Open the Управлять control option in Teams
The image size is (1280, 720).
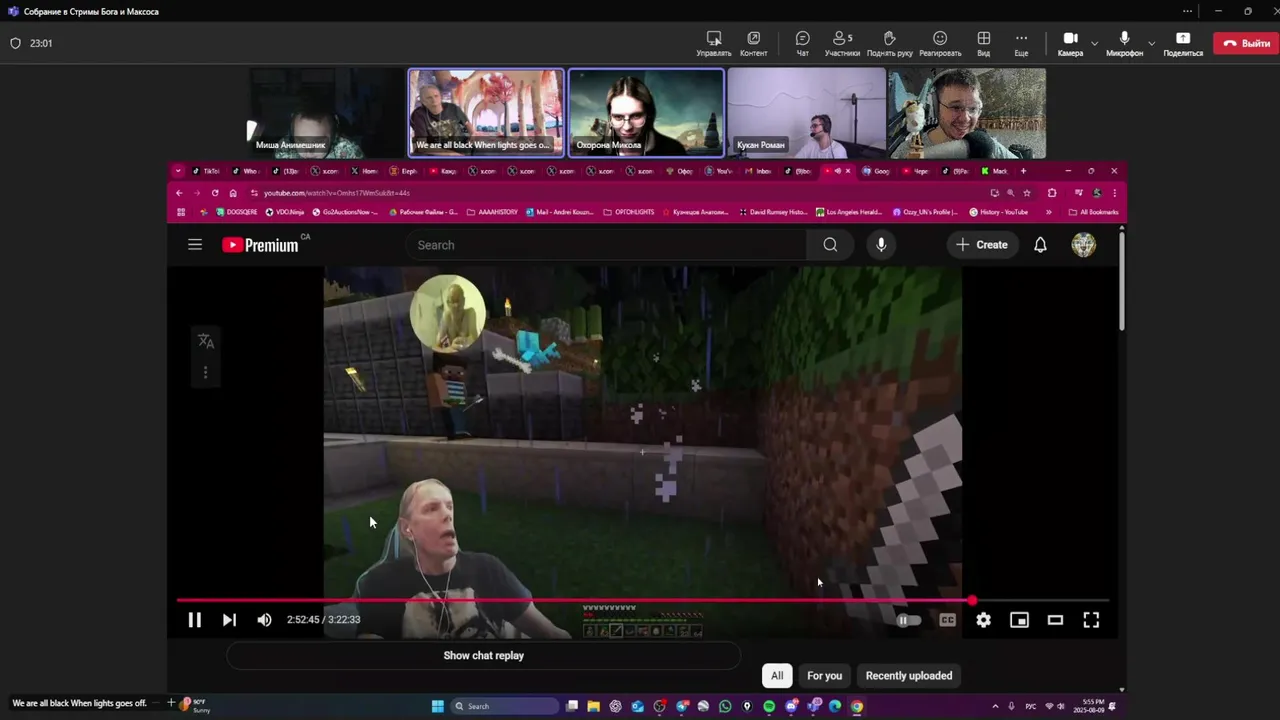[713, 44]
